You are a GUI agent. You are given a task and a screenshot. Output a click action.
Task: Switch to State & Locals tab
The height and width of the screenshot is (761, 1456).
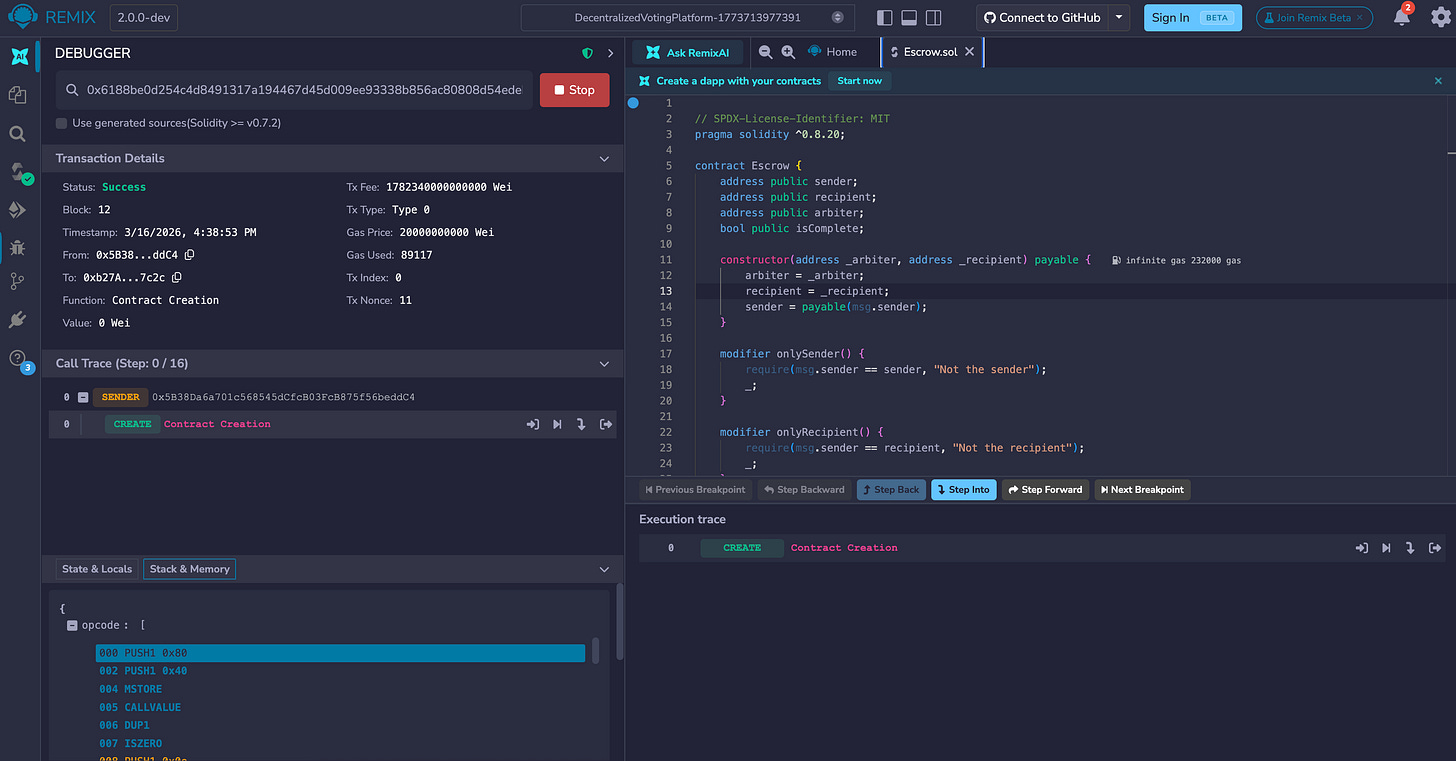point(97,569)
